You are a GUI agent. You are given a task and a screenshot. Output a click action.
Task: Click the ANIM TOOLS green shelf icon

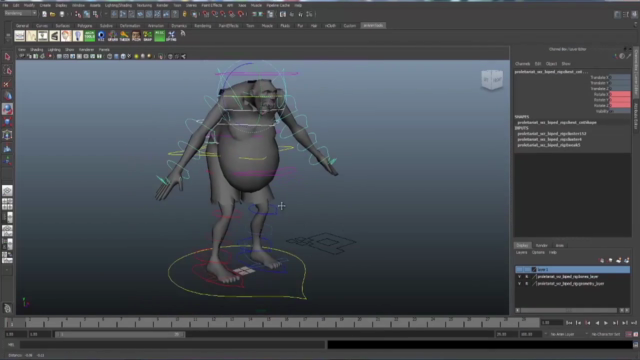[x=89, y=36]
